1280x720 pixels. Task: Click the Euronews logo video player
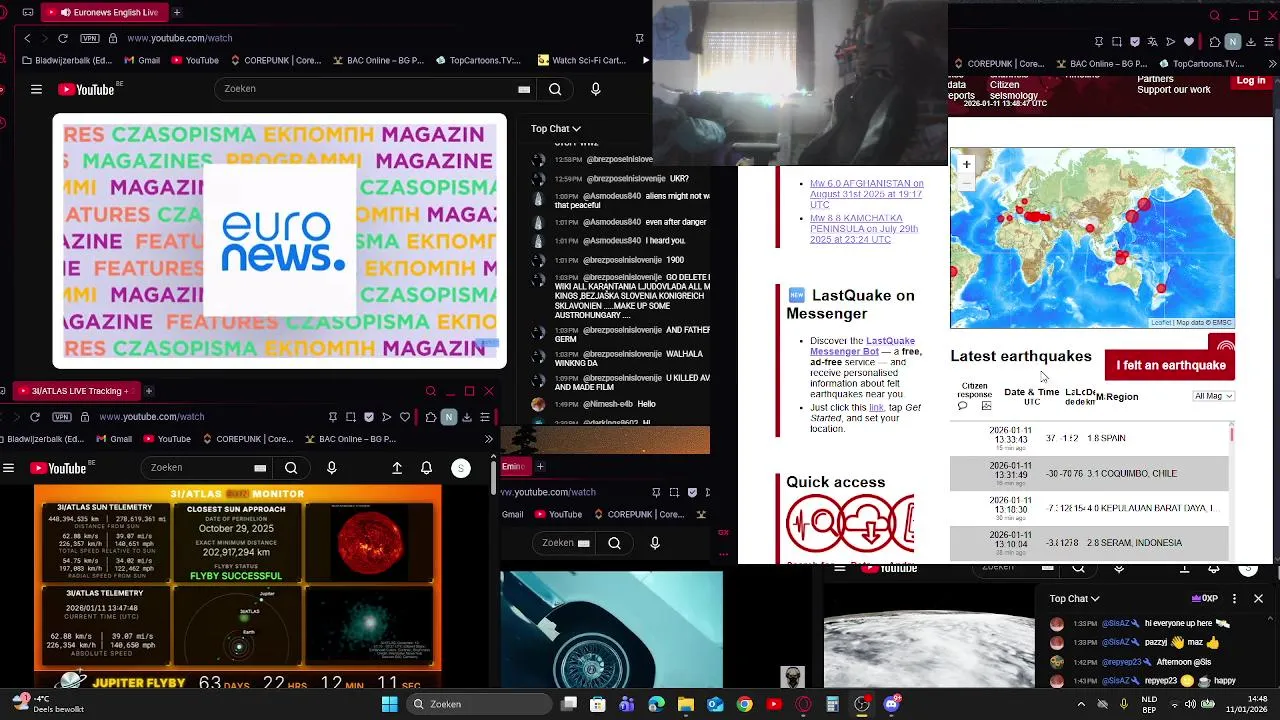pyautogui.click(x=280, y=241)
